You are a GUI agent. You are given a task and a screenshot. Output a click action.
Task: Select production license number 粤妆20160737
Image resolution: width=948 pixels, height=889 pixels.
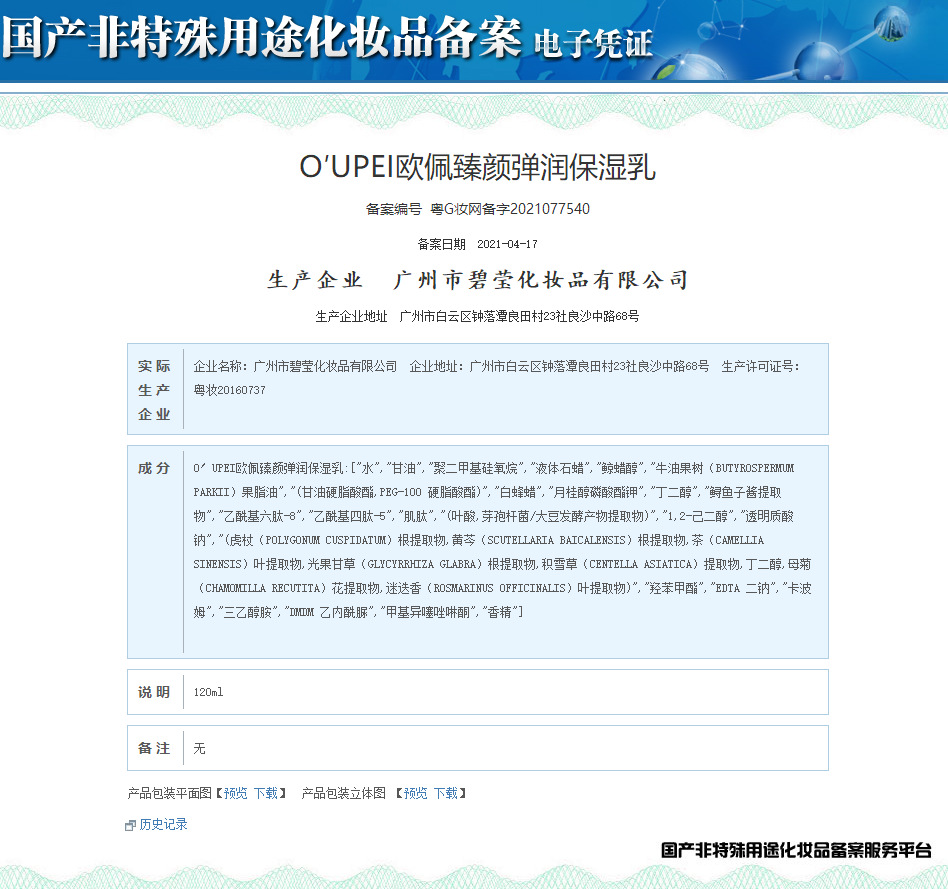tap(230, 391)
